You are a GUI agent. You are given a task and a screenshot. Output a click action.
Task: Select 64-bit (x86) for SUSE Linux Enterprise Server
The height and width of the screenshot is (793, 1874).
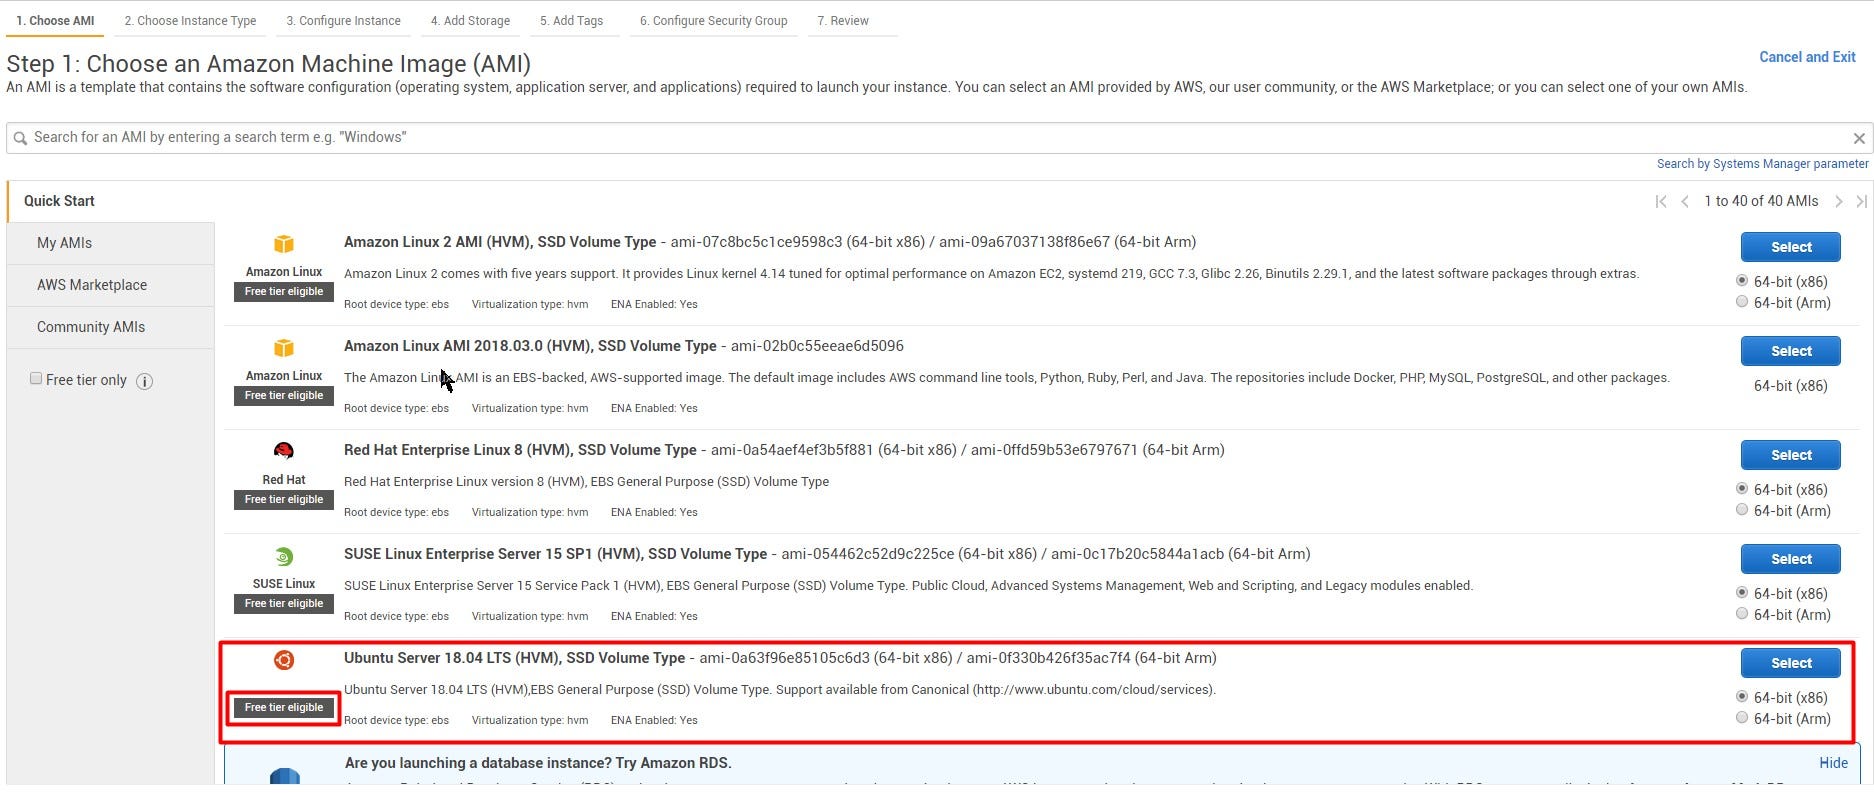(1742, 593)
